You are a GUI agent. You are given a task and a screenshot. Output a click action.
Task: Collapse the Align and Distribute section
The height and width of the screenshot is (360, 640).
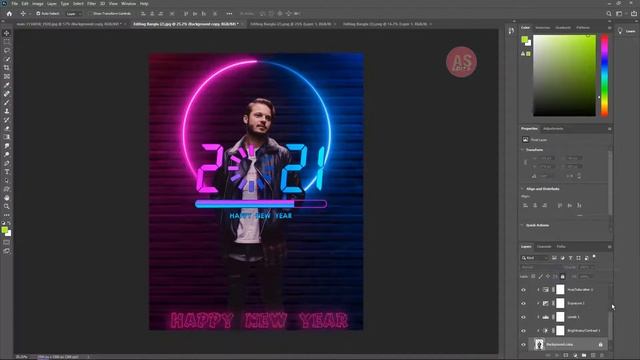tap(522, 189)
